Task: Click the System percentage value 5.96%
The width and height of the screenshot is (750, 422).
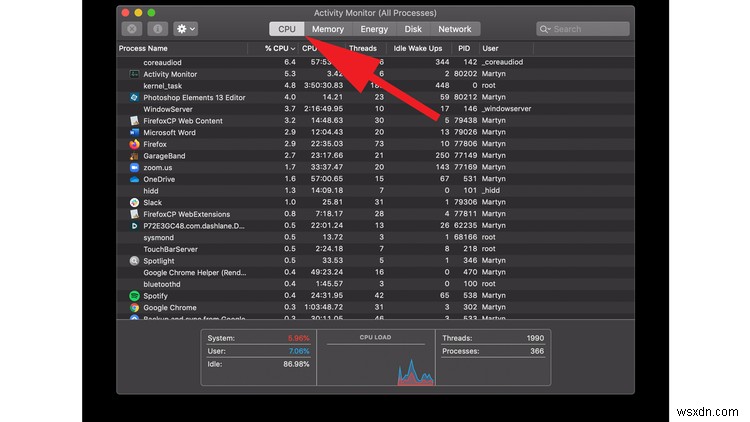Action: pos(298,338)
